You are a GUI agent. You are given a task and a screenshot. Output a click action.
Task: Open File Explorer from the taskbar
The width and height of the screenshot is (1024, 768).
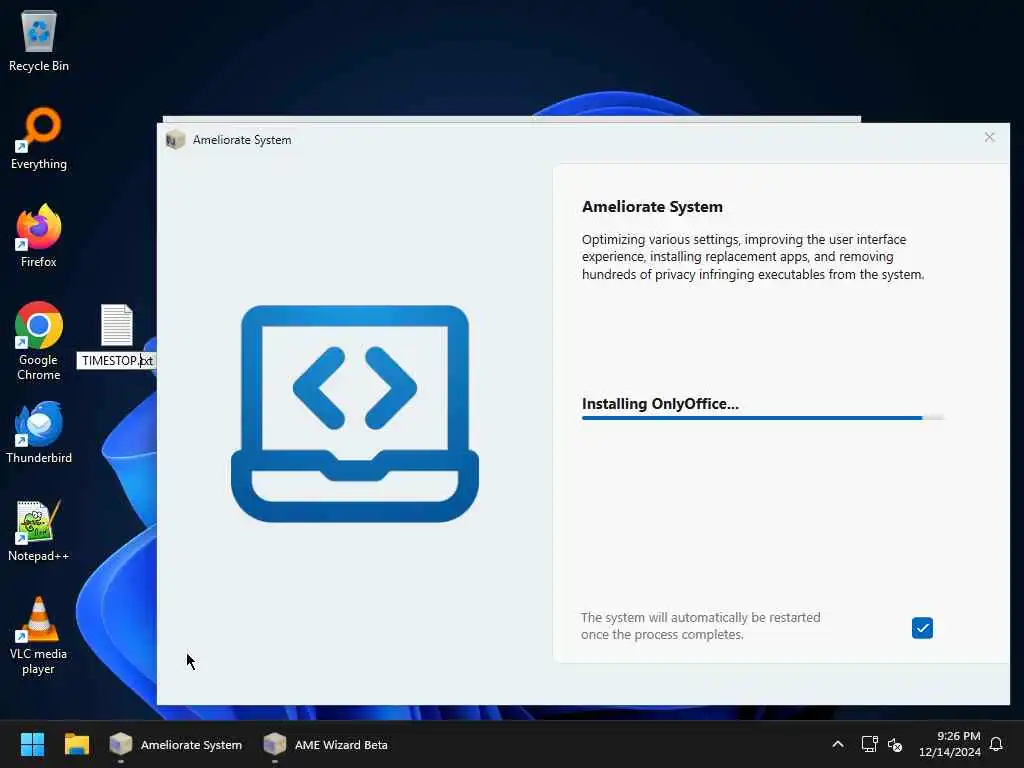[76, 744]
